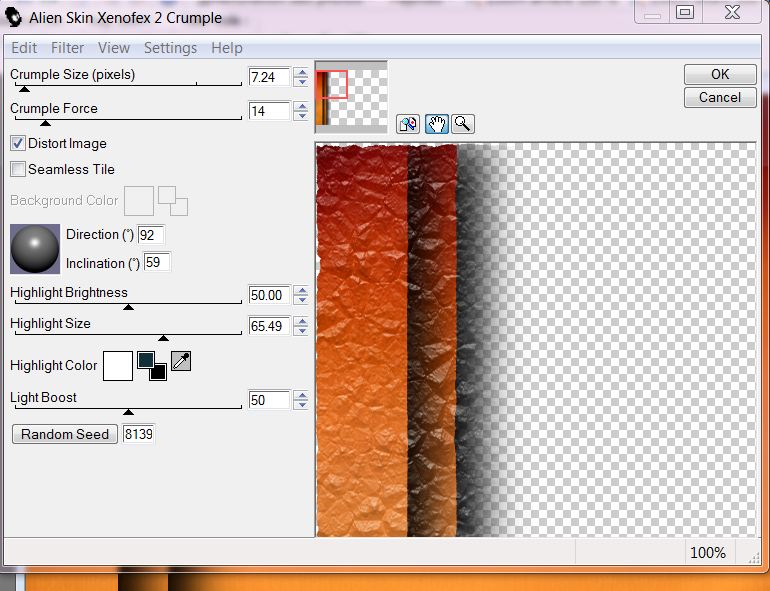
Task: Generate a new Random Seed
Action: point(65,434)
